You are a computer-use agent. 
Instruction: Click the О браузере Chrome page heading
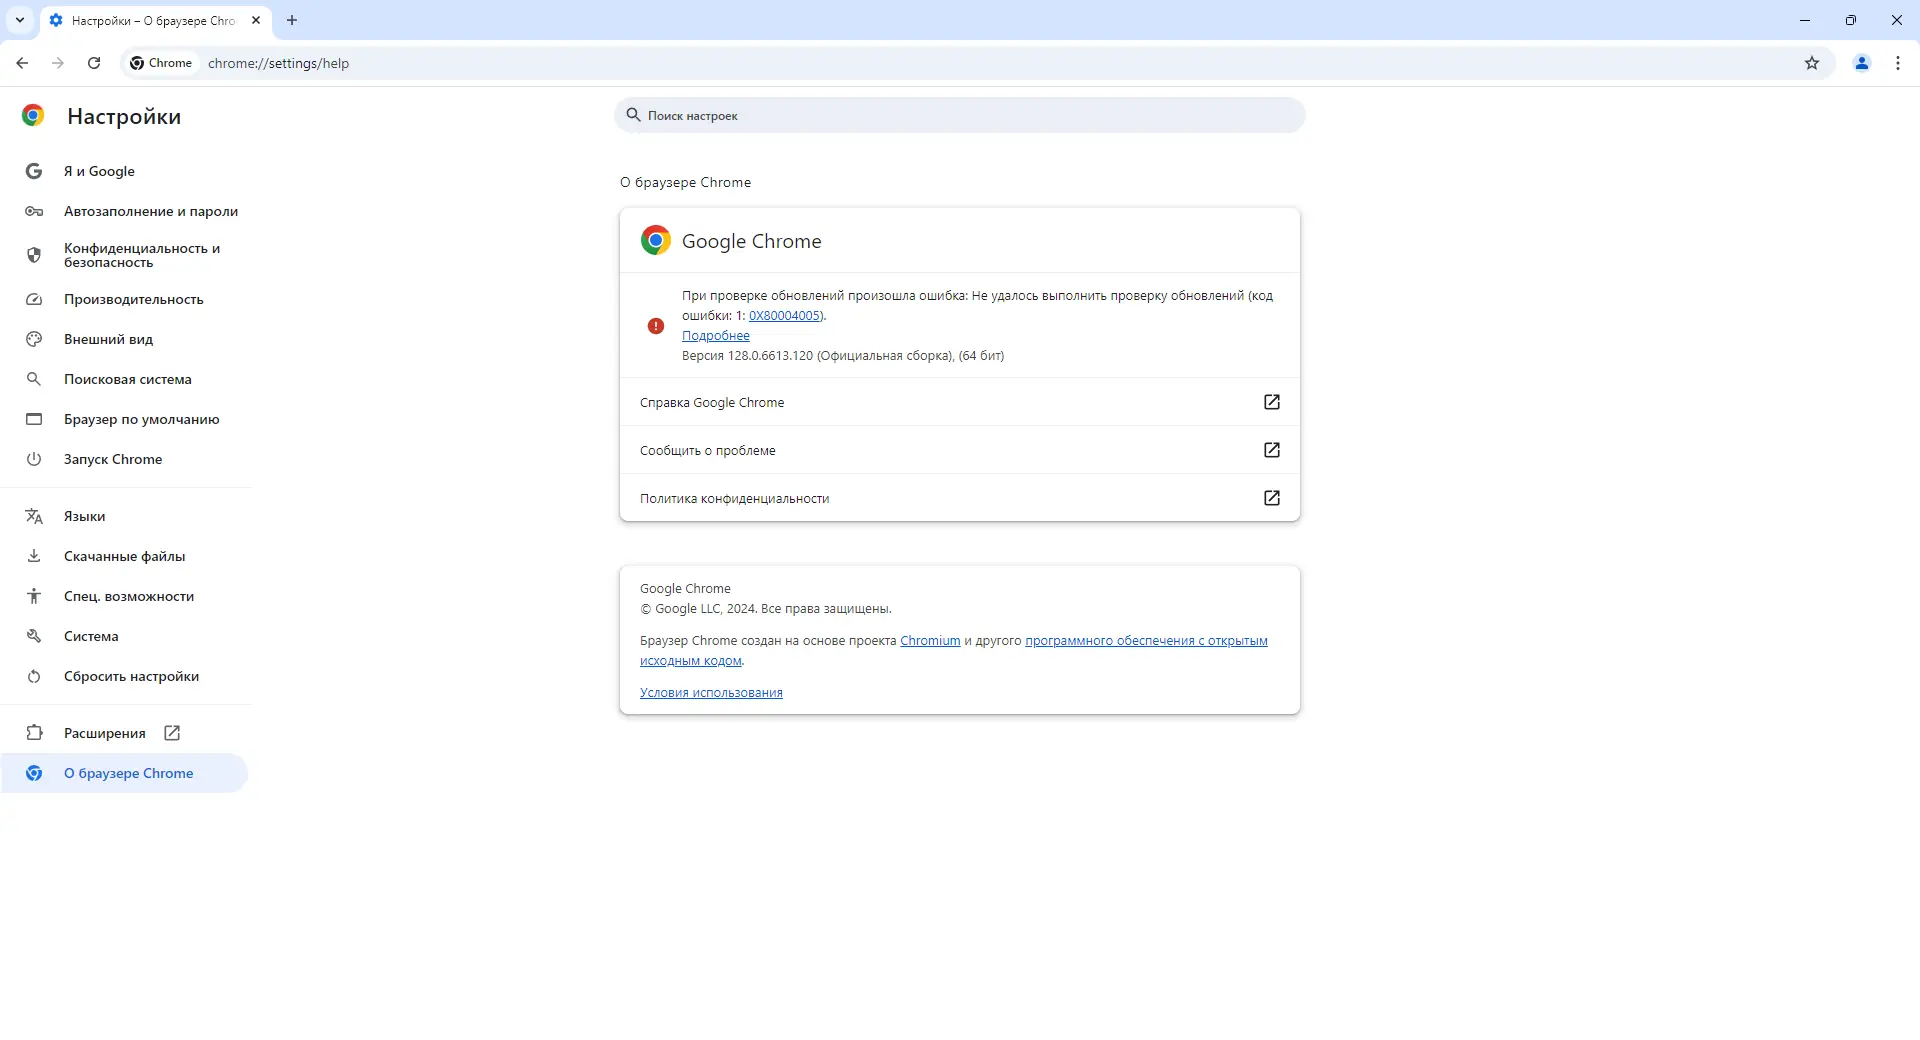click(x=685, y=183)
